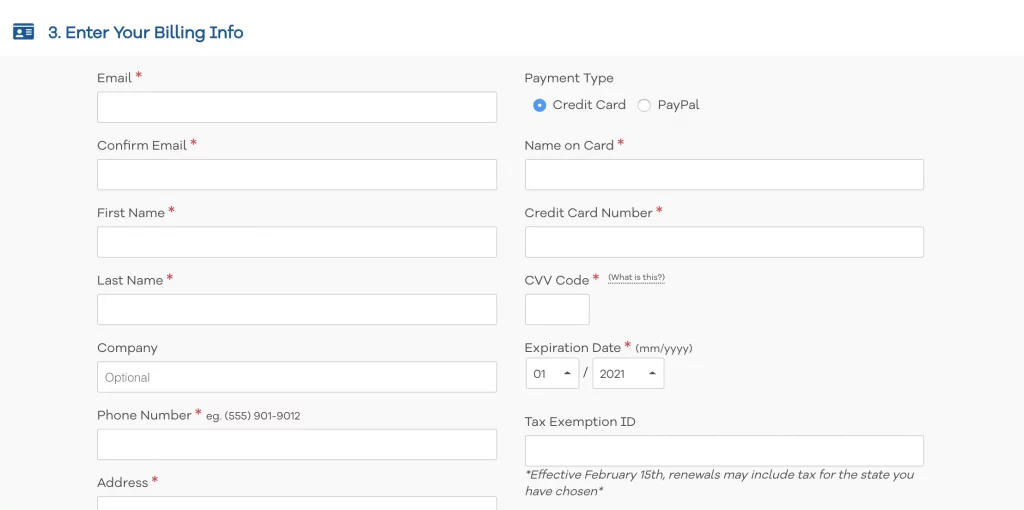This screenshot has height=510, width=1024.
Task: Click the "eg. (555) 901-9012" phone hint
Action: coord(253,416)
